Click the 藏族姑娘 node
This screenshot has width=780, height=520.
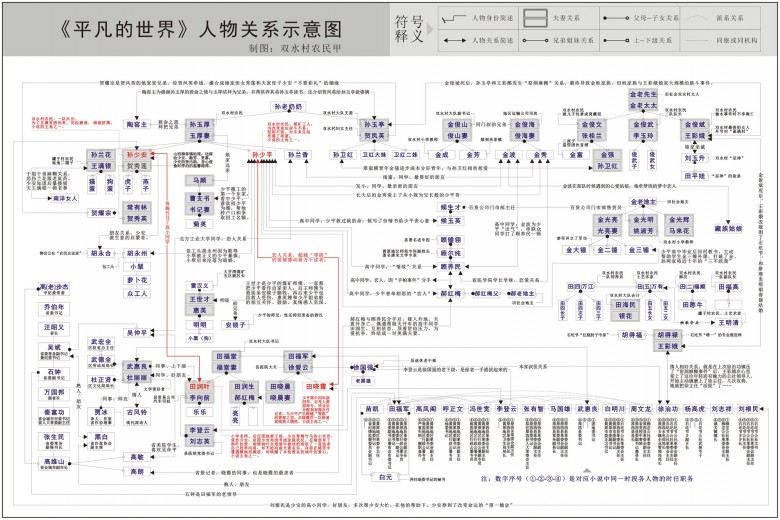728,228
